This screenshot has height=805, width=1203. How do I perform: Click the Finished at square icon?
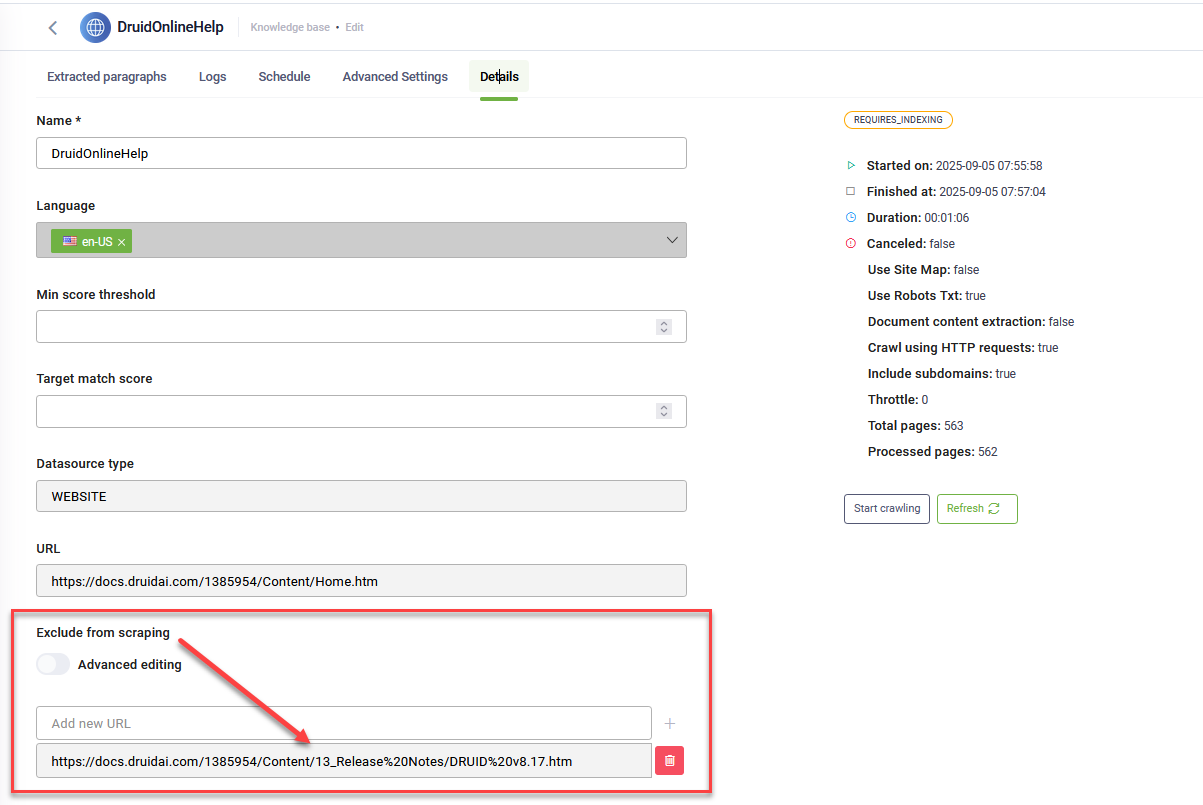tap(851, 192)
